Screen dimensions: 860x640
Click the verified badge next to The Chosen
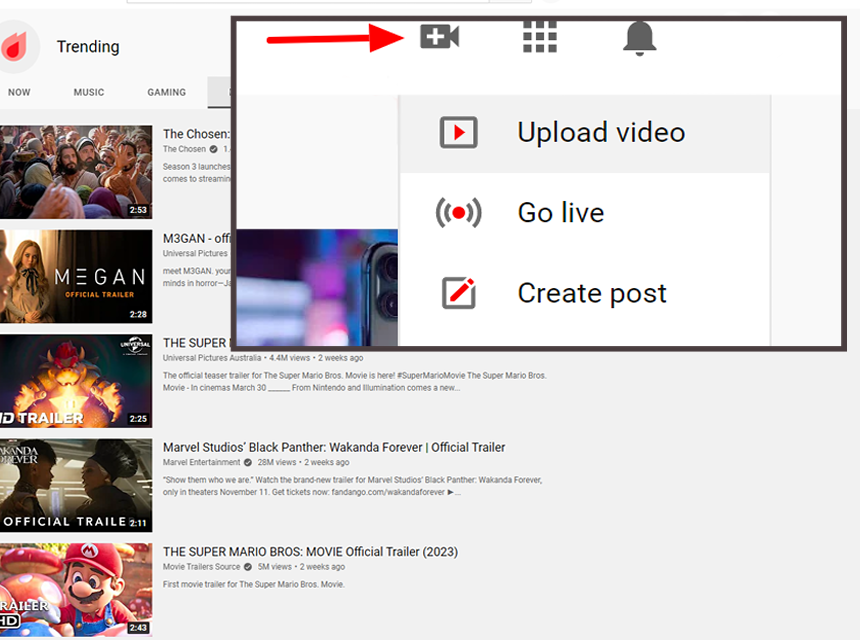[213, 149]
